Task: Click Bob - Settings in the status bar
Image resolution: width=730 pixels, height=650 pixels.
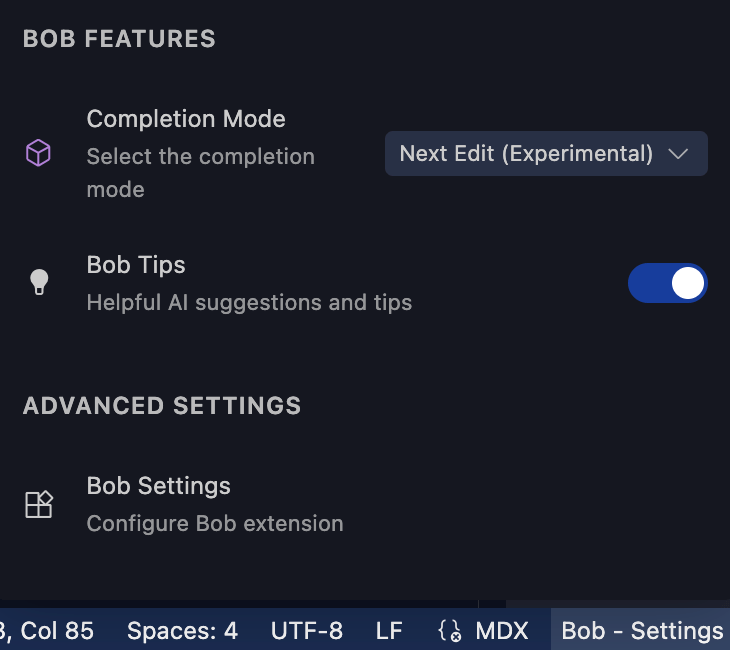Action: tap(642, 631)
